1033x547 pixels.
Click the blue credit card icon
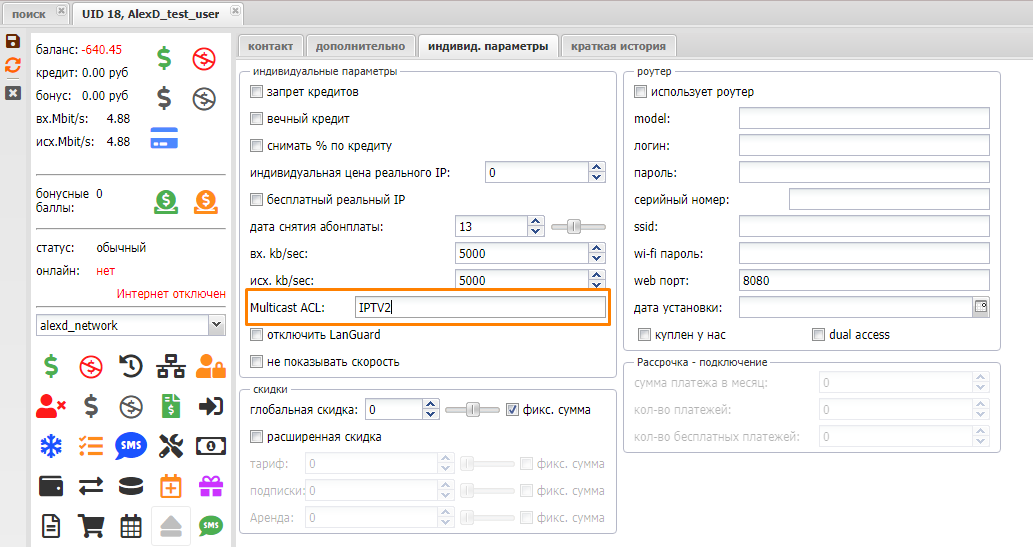(164, 139)
